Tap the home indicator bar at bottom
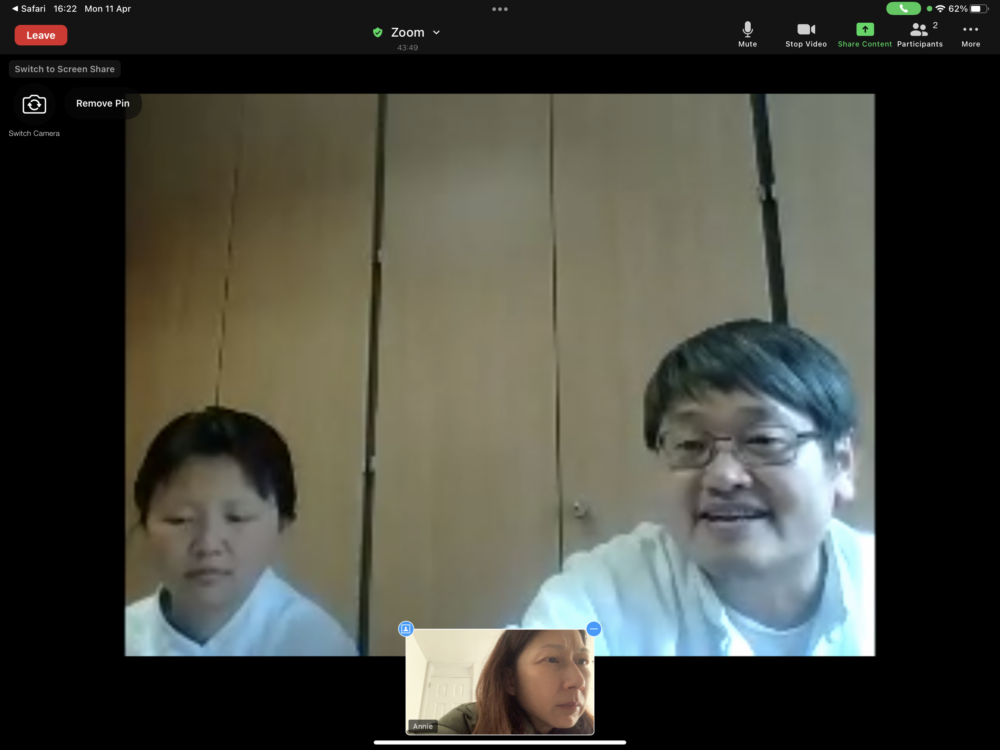Screen dimensions: 1000x750 (x=500, y=742)
